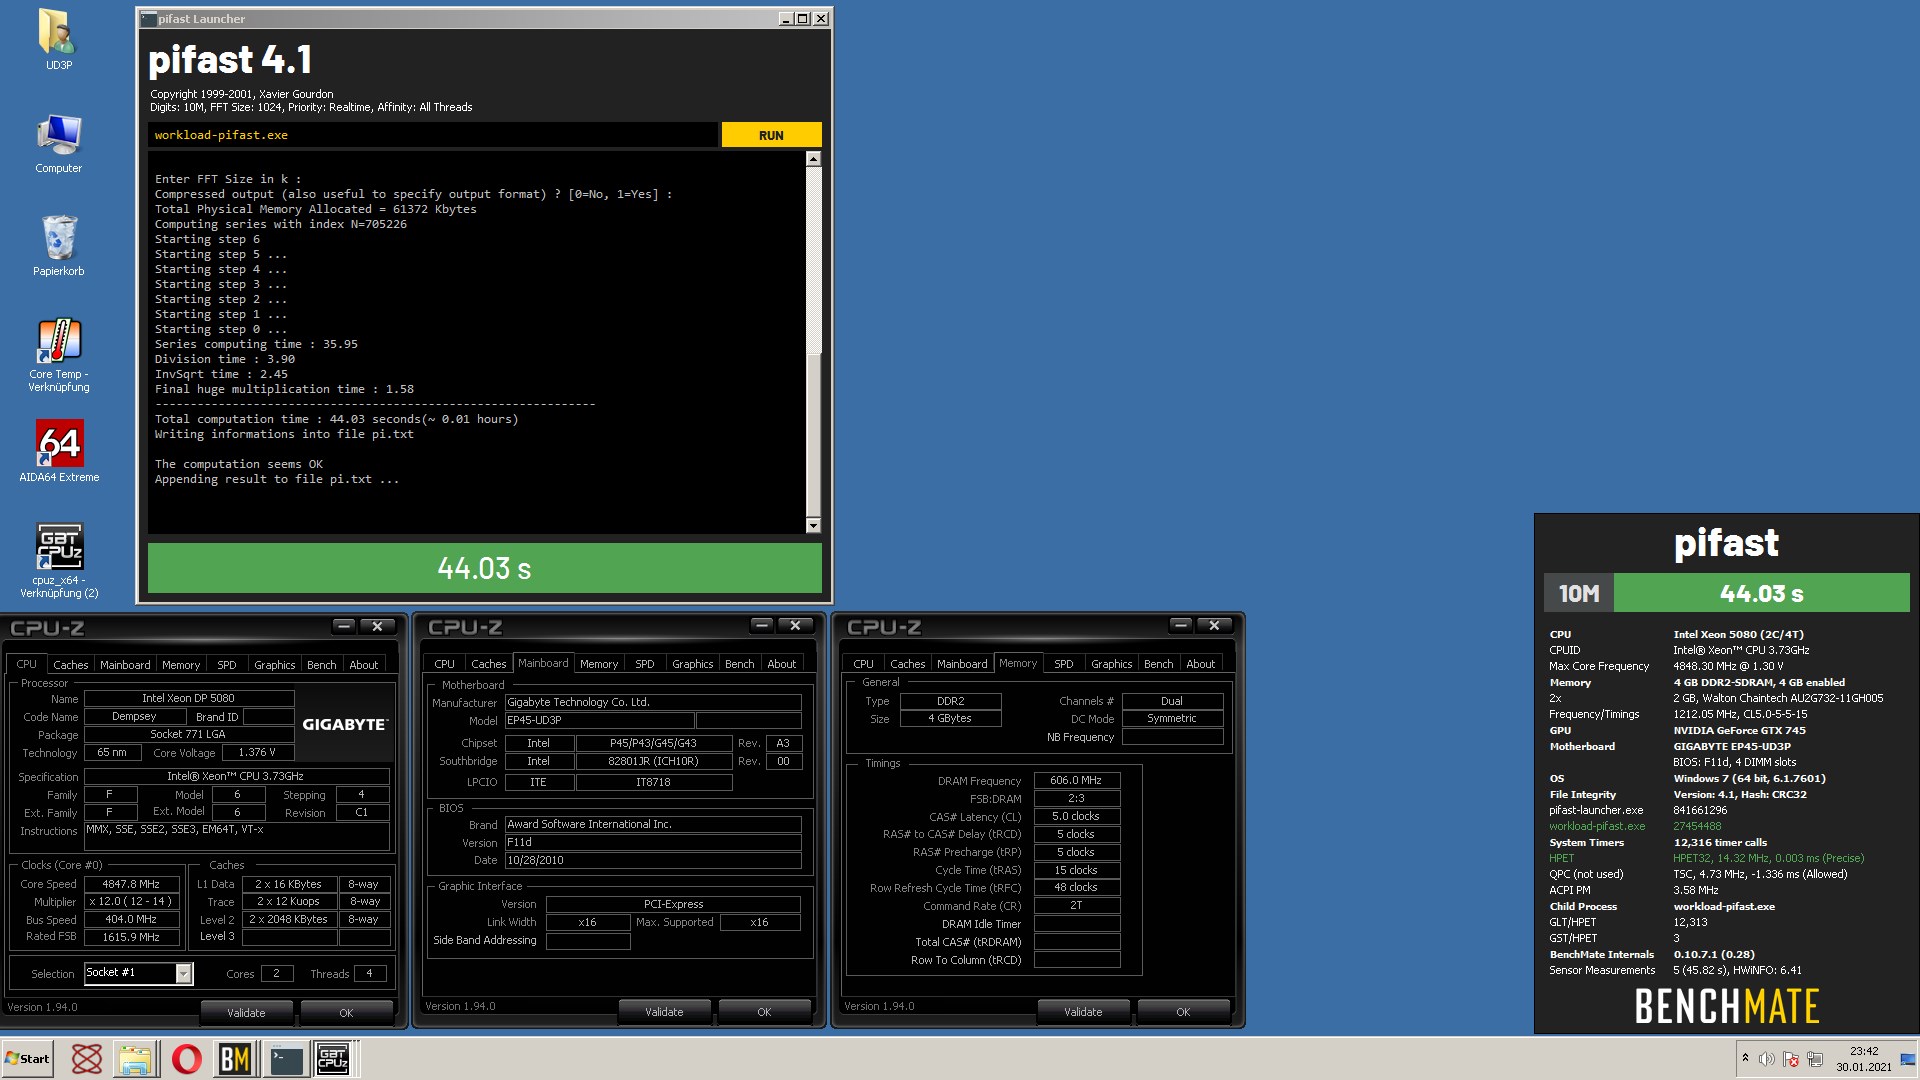The height and width of the screenshot is (1080, 1920).
Task: Open the Computer desktop icon
Action: point(58,143)
